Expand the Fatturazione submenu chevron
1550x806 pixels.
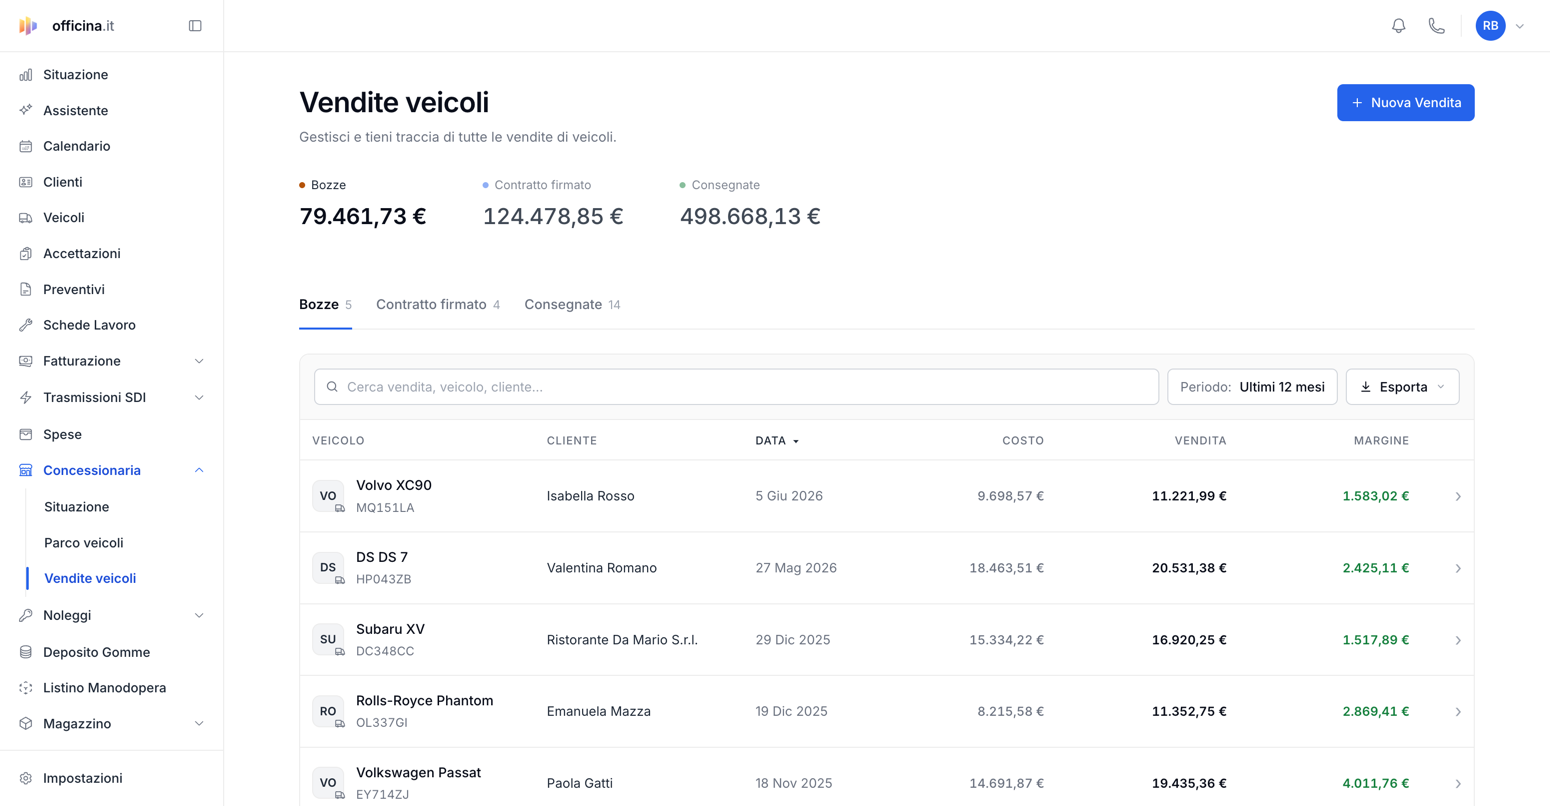tap(199, 361)
